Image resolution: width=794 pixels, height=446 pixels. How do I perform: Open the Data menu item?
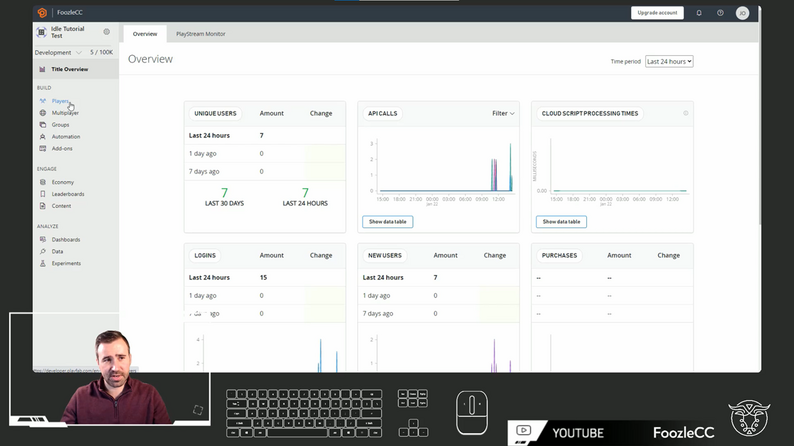click(57, 252)
